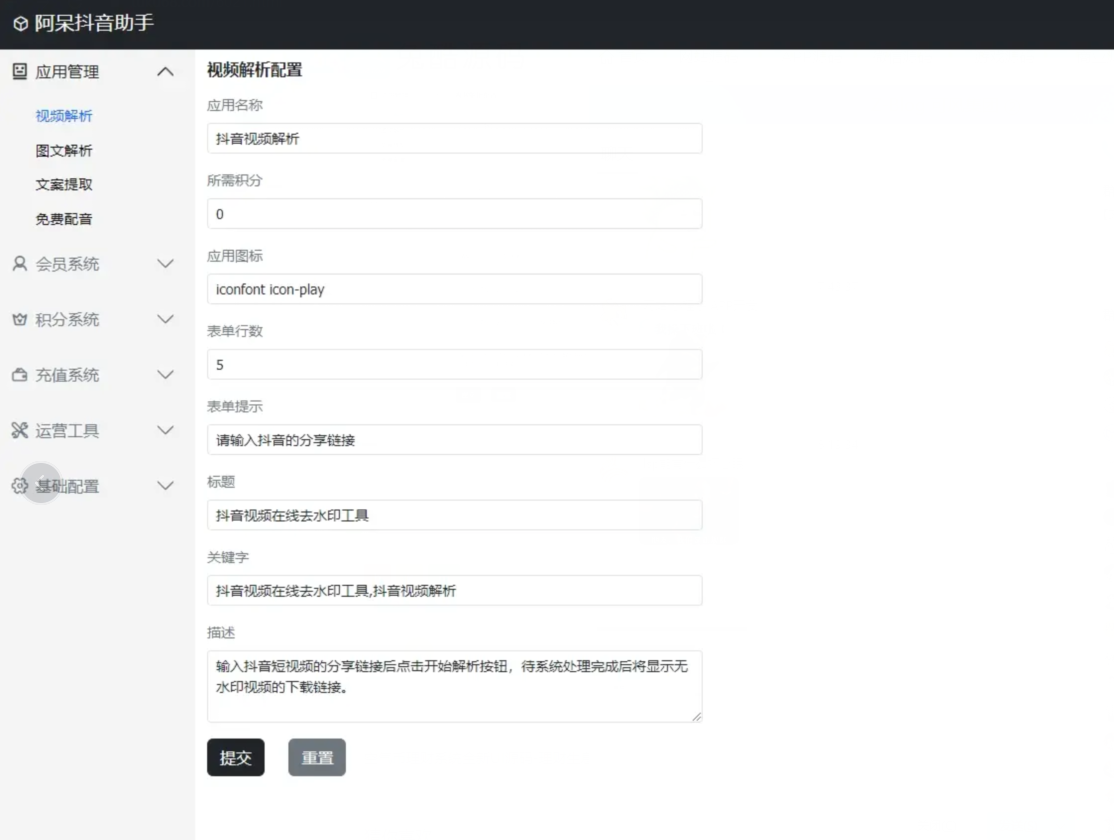
Task: Click the 应用管理 sidebar icon
Action: coord(19,71)
